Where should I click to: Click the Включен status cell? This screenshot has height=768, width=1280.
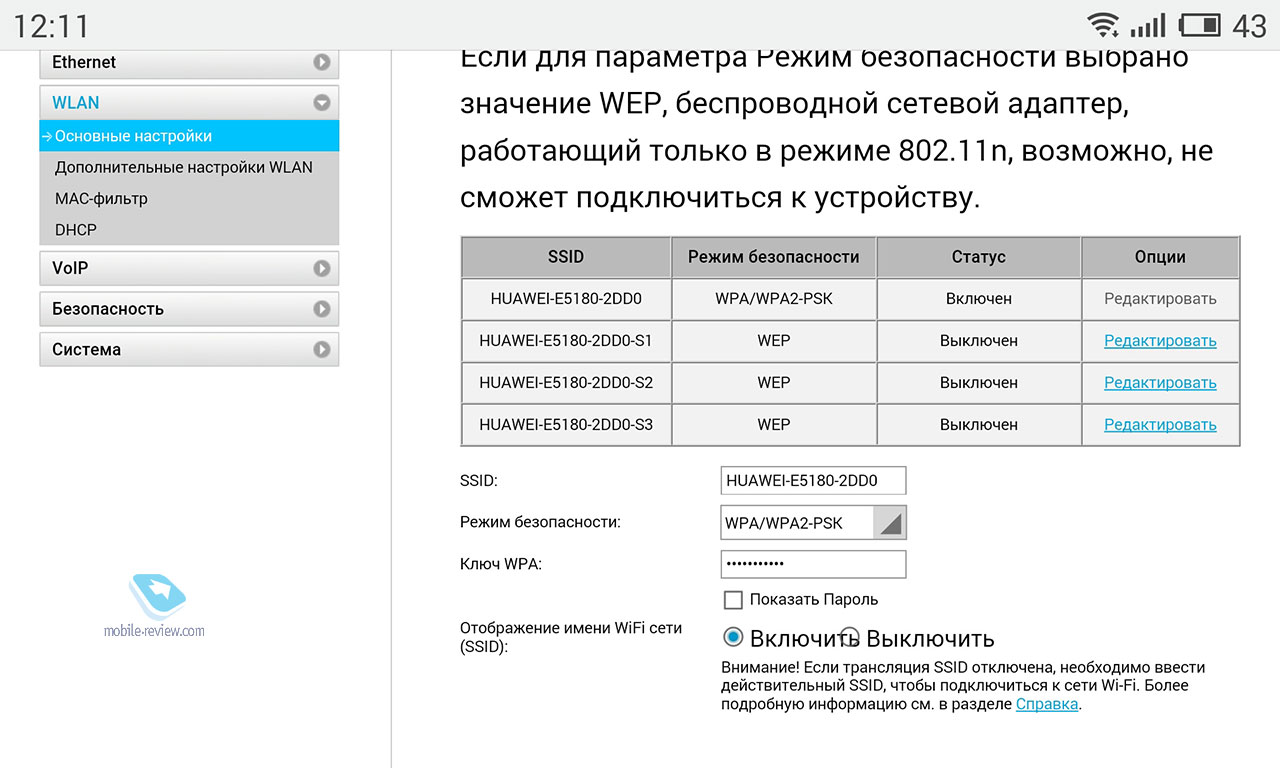click(979, 299)
